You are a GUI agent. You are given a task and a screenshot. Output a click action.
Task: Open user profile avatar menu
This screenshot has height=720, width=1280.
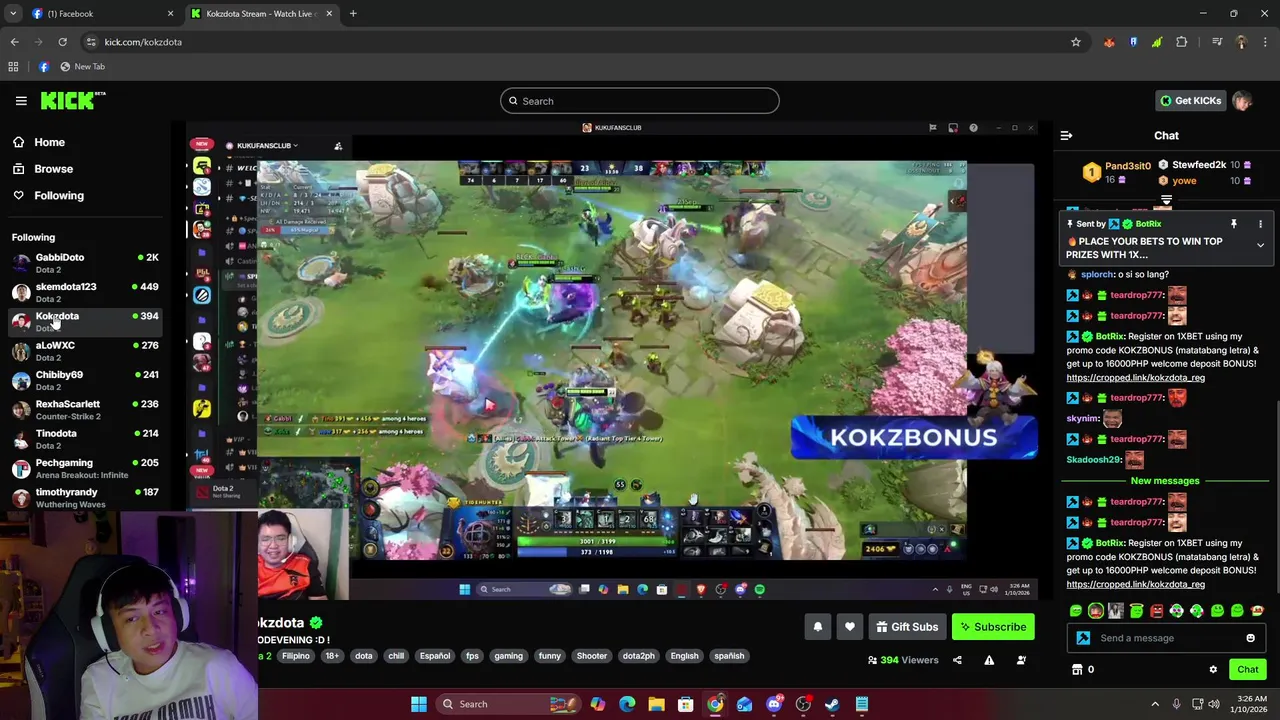(x=1242, y=101)
